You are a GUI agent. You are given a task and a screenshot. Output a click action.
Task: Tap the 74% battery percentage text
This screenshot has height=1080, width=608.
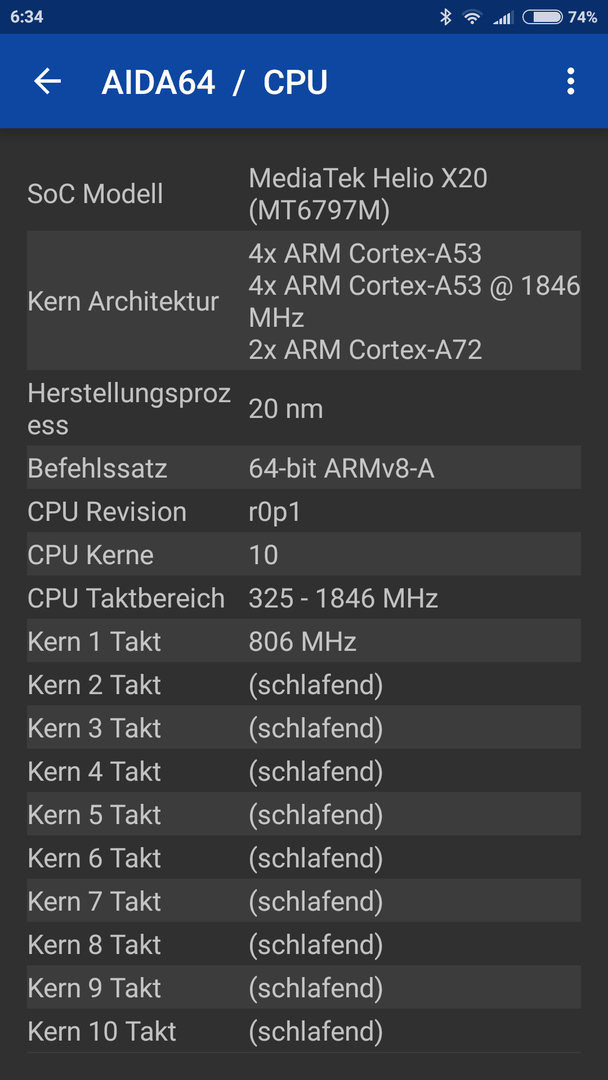pyautogui.click(x=583, y=17)
